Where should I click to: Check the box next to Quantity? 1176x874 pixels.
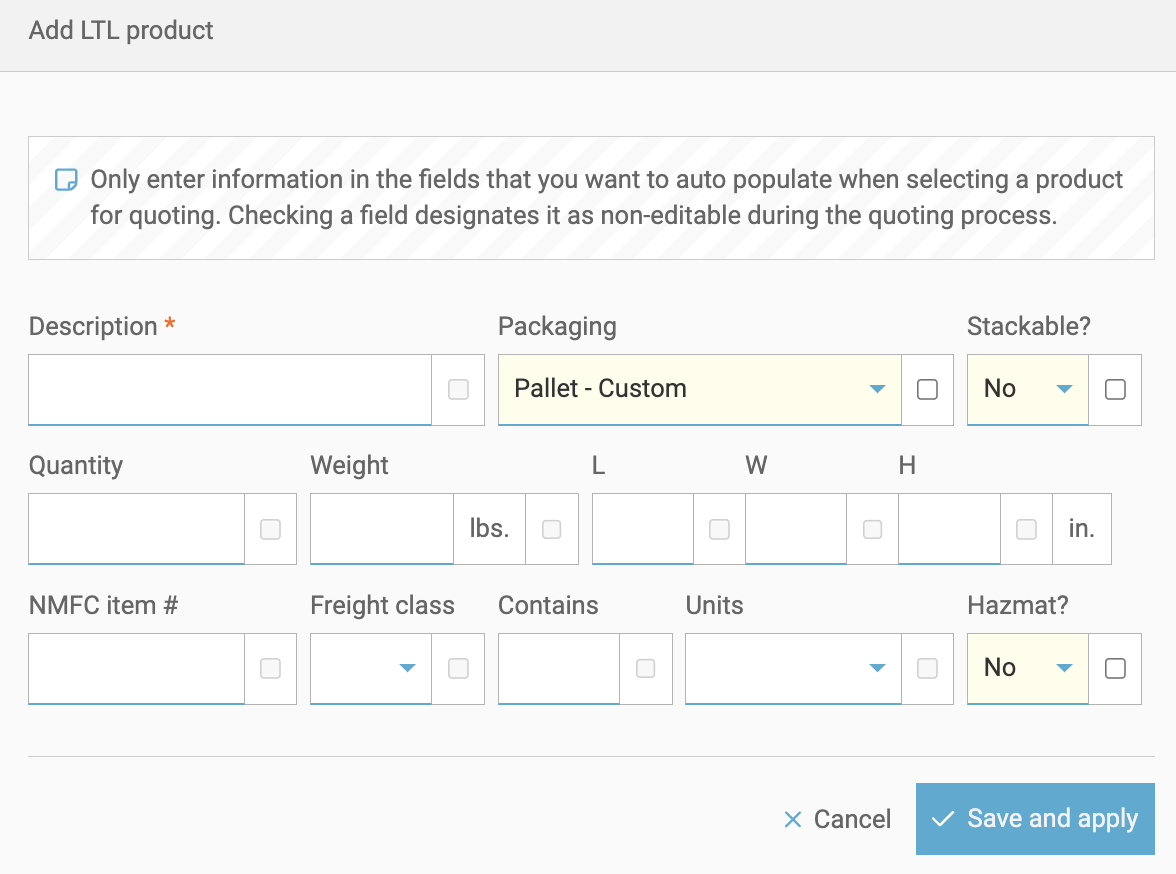point(270,529)
